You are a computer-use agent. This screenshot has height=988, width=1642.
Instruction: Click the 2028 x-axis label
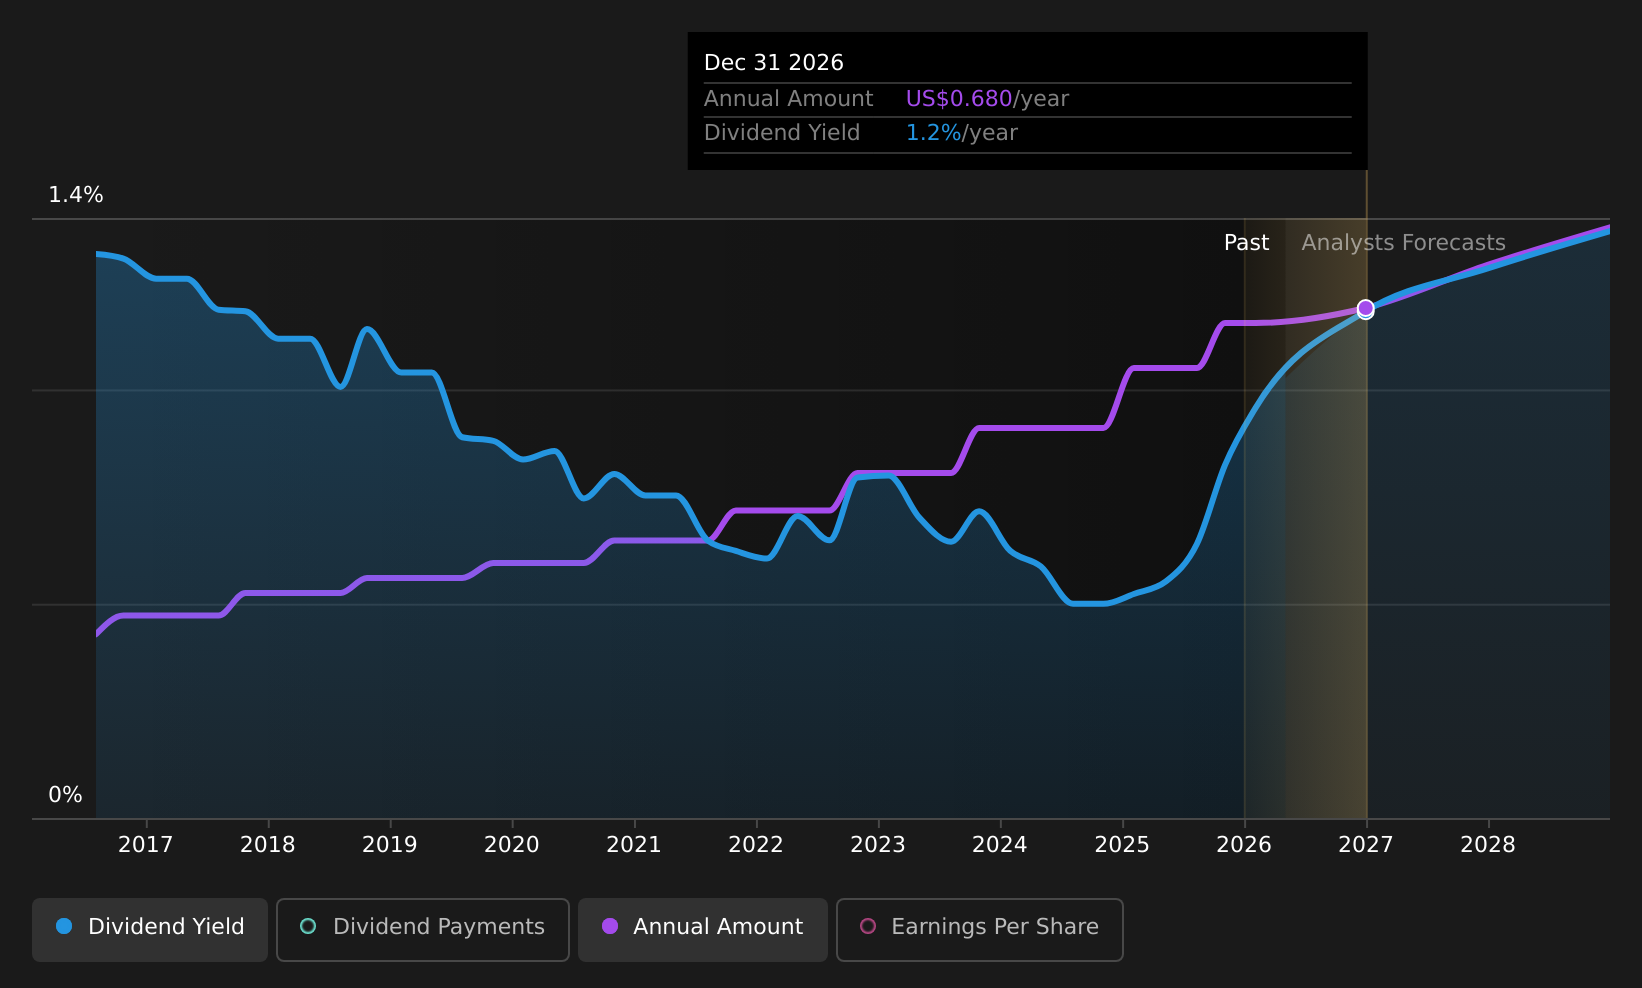tap(1488, 845)
